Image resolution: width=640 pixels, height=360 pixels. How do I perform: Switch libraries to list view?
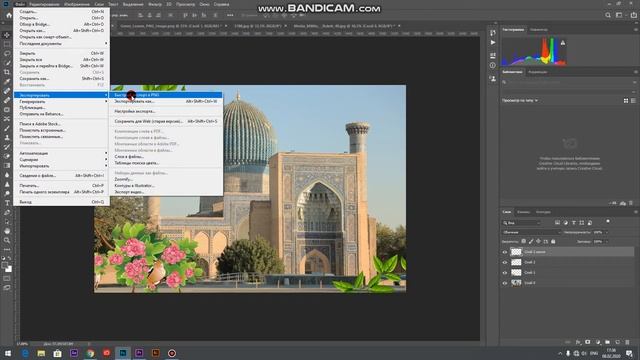click(x=633, y=100)
